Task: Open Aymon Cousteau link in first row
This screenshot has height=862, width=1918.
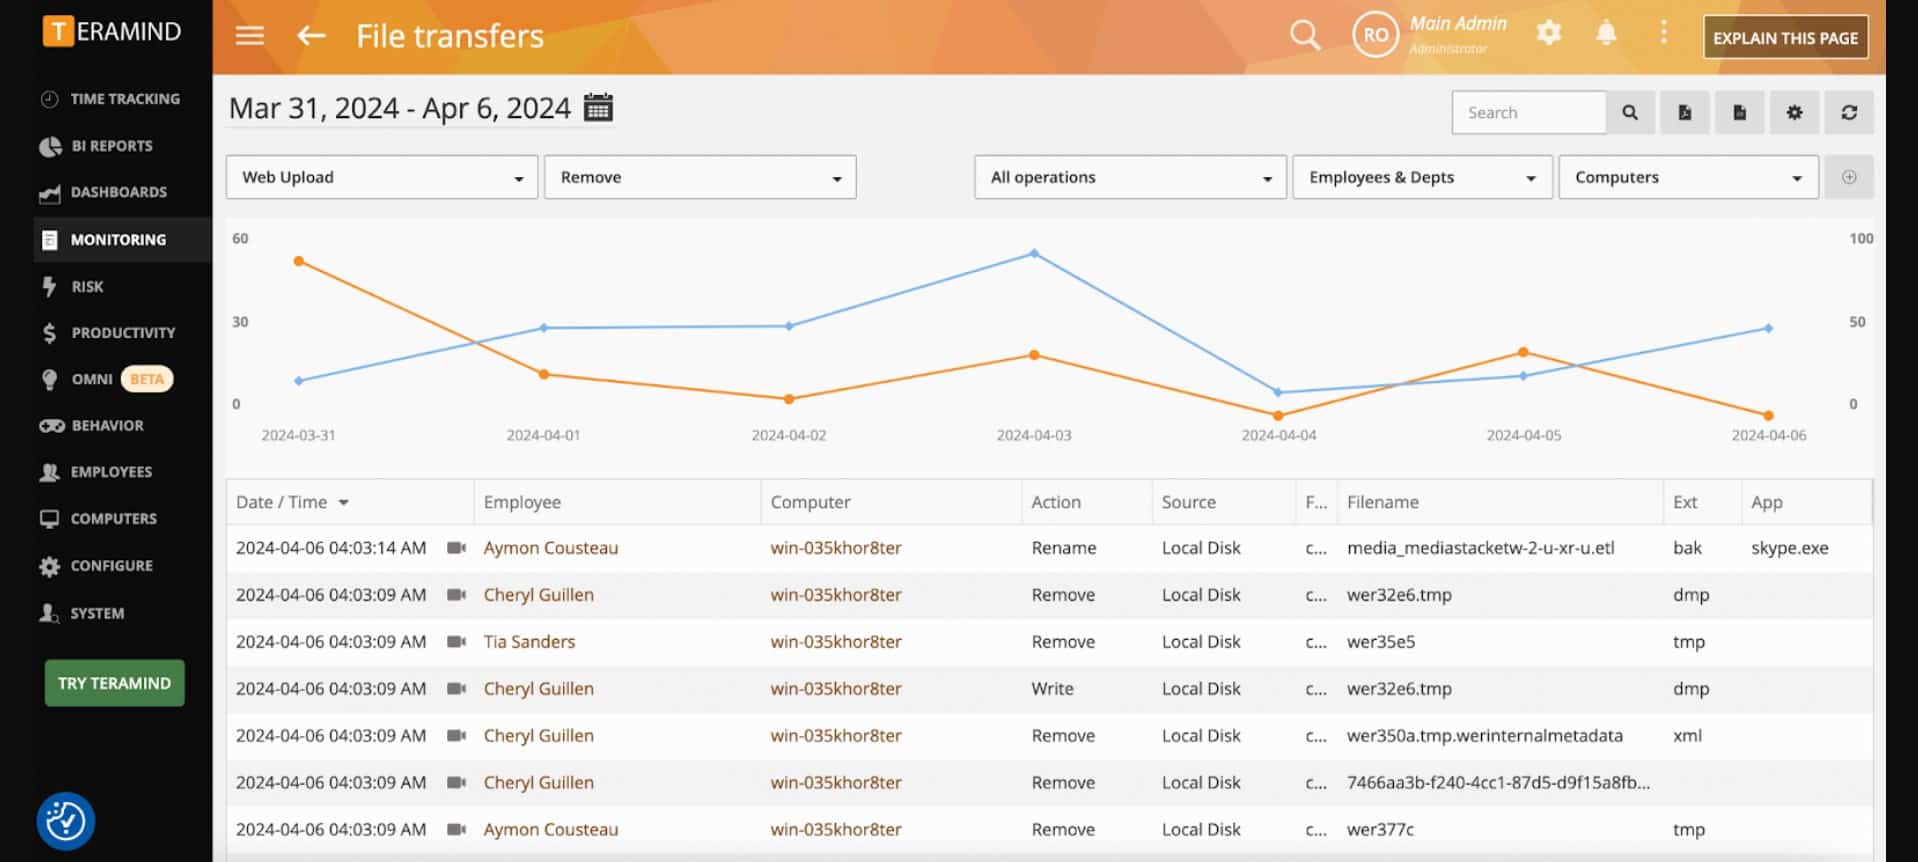Action: point(551,548)
